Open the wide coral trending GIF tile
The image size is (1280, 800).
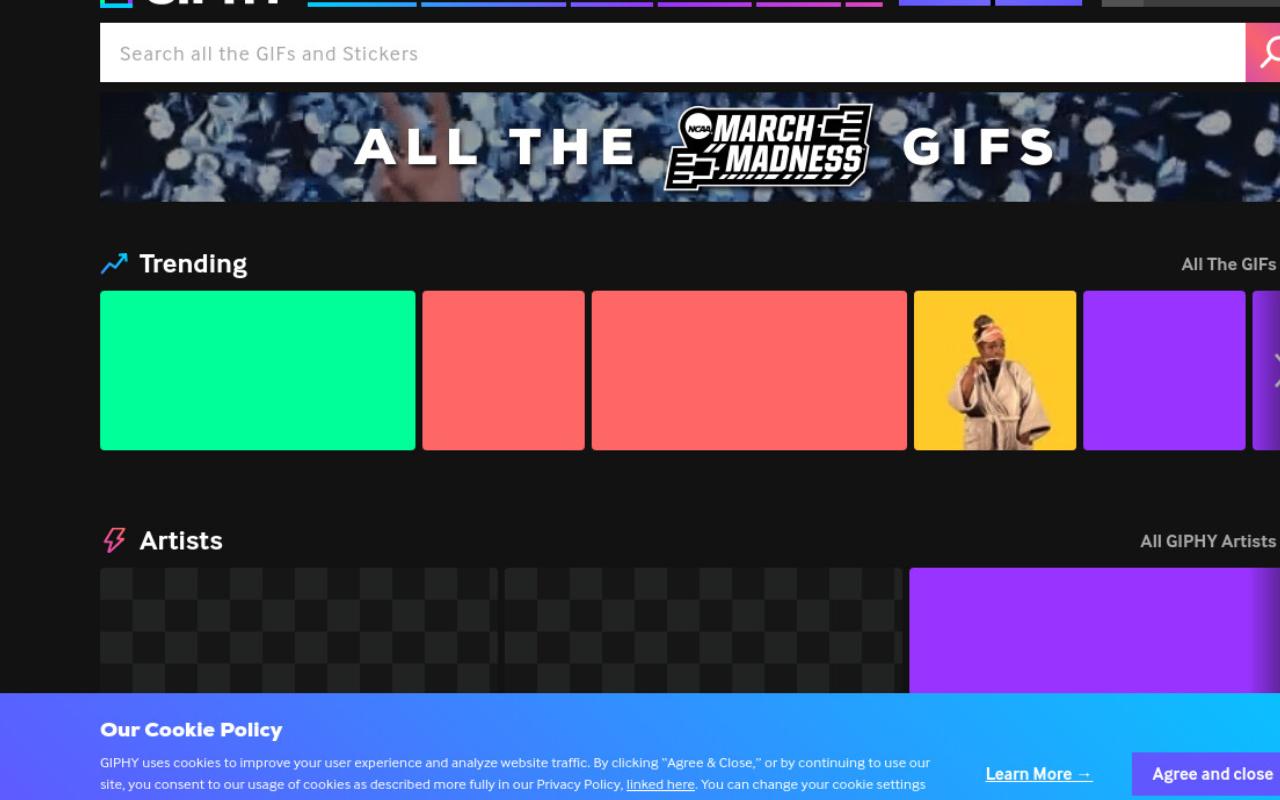(x=749, y=370)
